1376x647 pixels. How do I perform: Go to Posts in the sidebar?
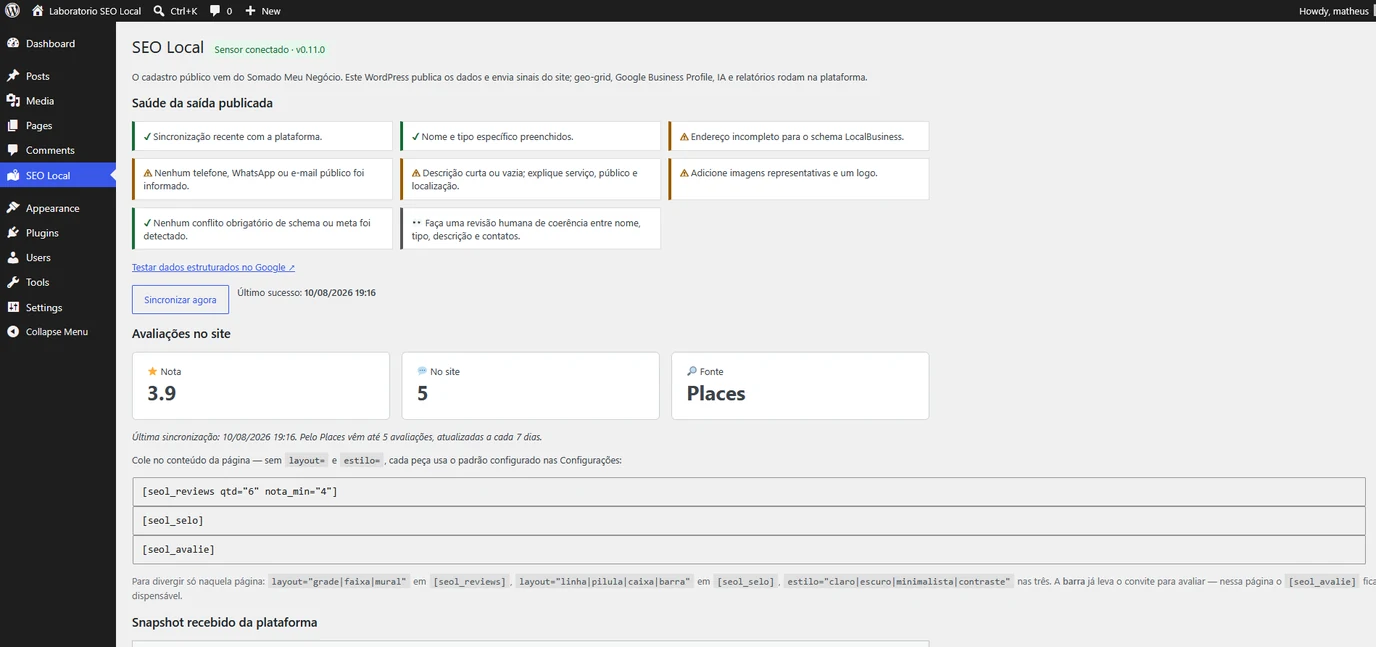[x=58, y=76]
